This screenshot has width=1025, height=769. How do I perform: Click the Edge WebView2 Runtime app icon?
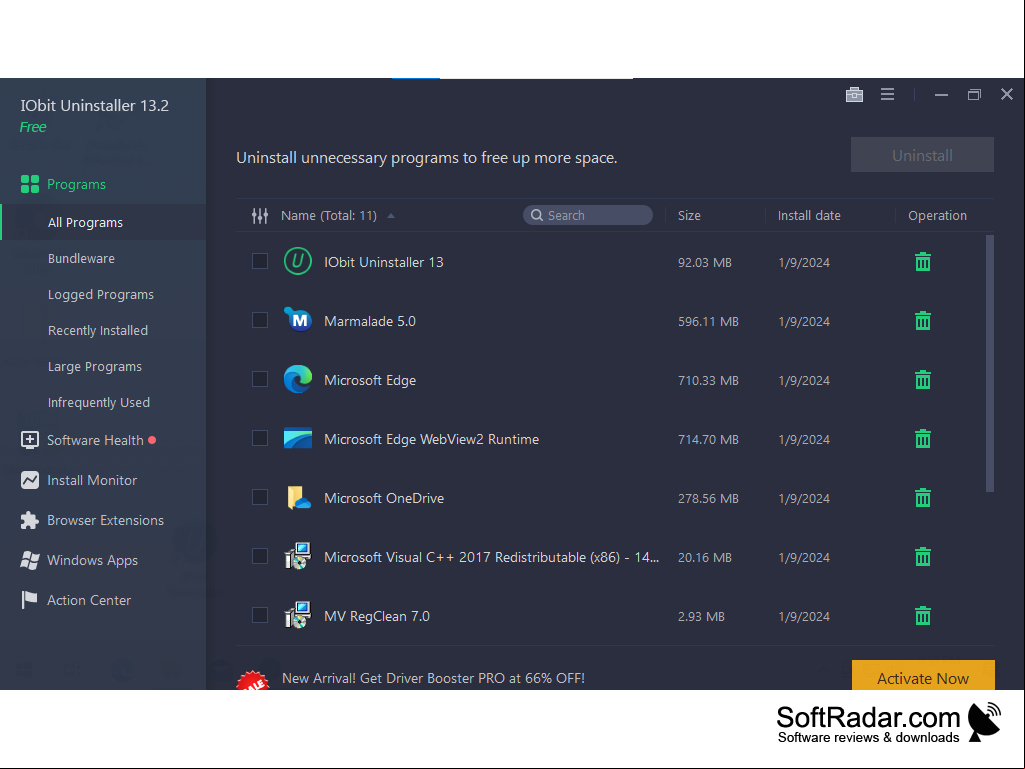coord(297,438)
